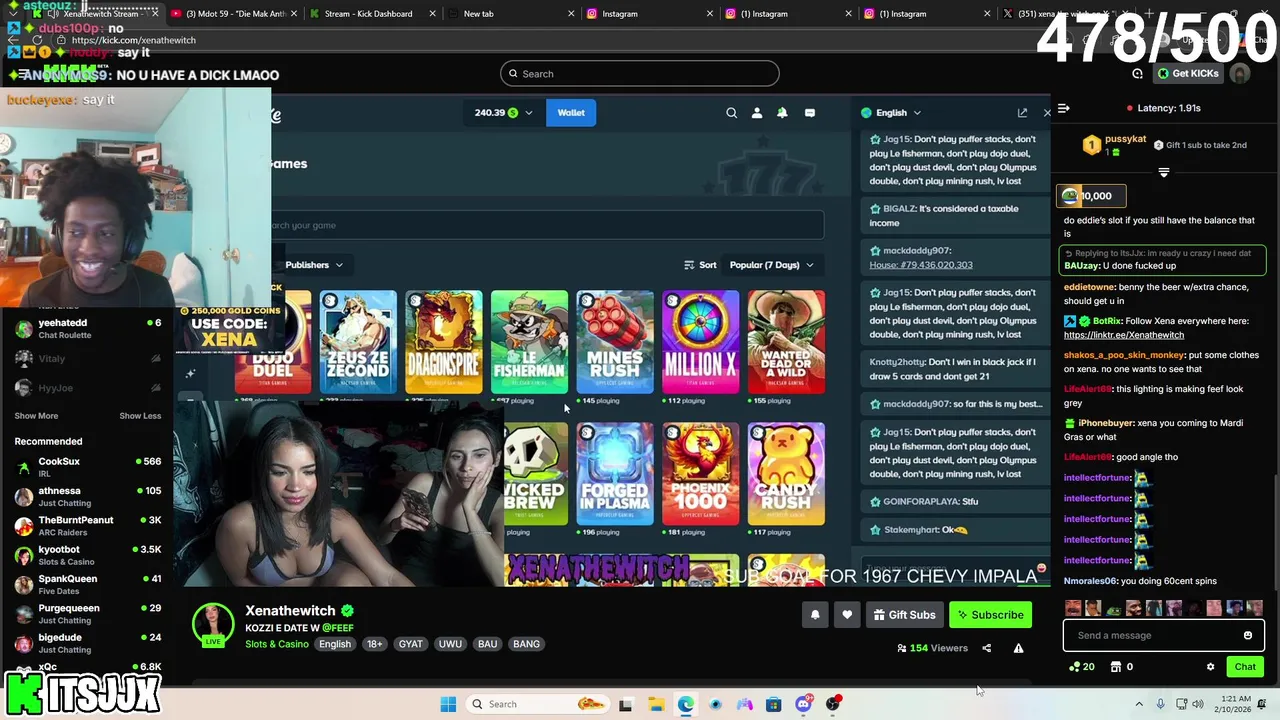This screenshot has height=720, width=1280.
Task: Open the Phoenix 1000 game tile
Action: [x=700, y=474]
